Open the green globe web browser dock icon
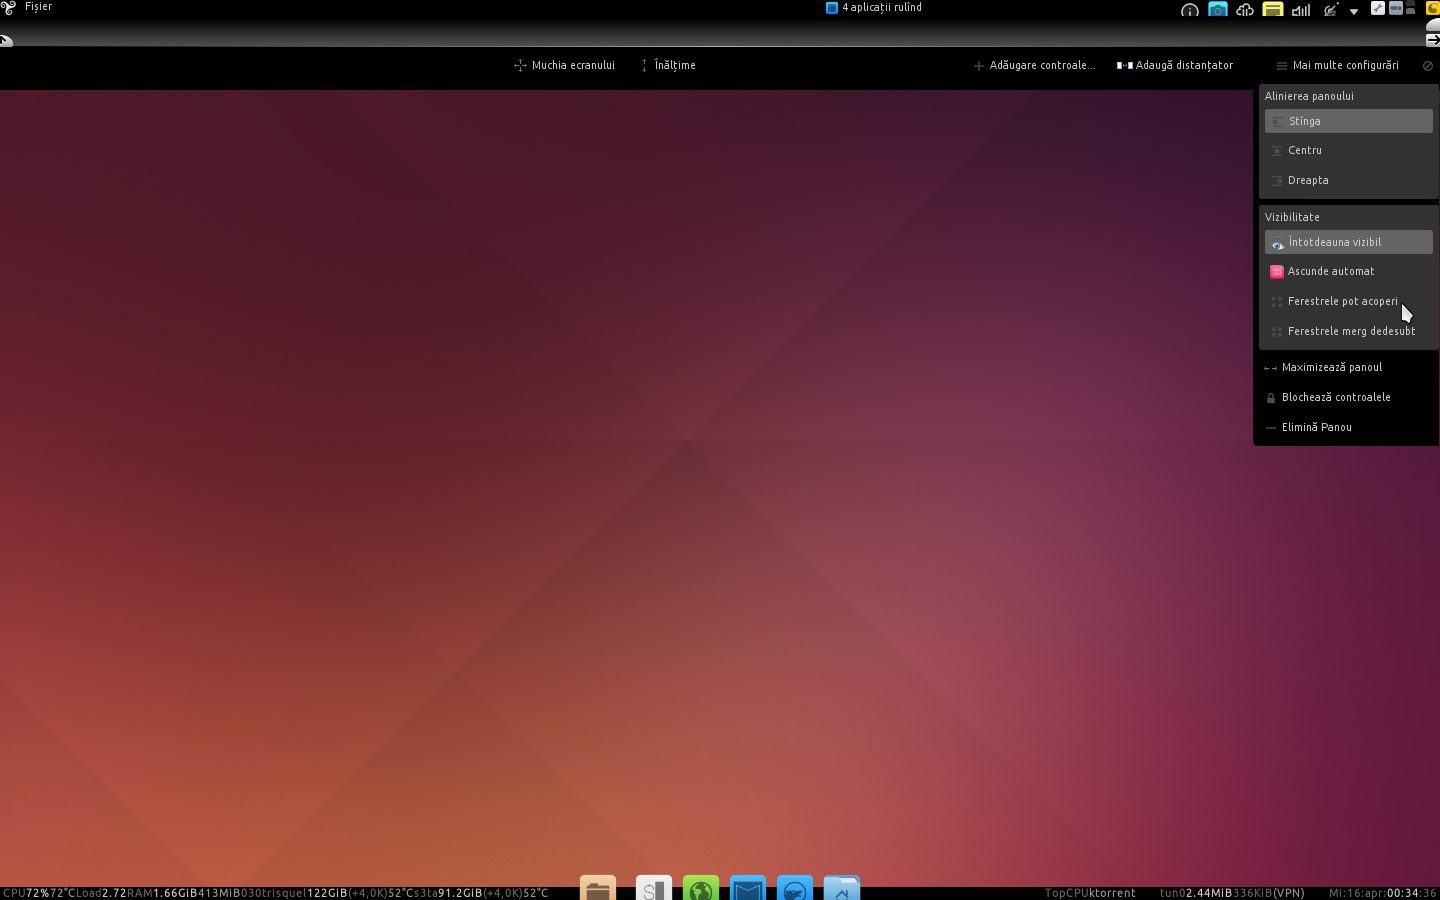 (x=701, y=888)
